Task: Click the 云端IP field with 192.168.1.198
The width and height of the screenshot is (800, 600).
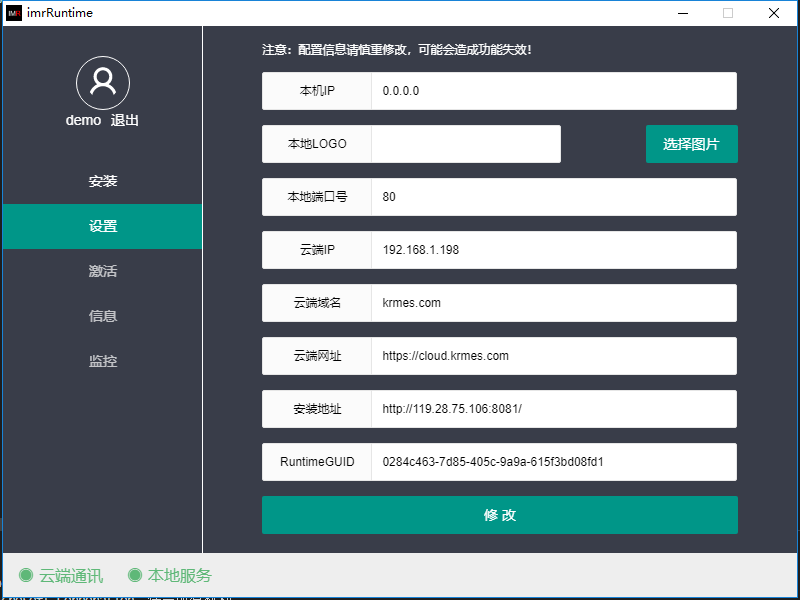Action: tap(553, 250)
